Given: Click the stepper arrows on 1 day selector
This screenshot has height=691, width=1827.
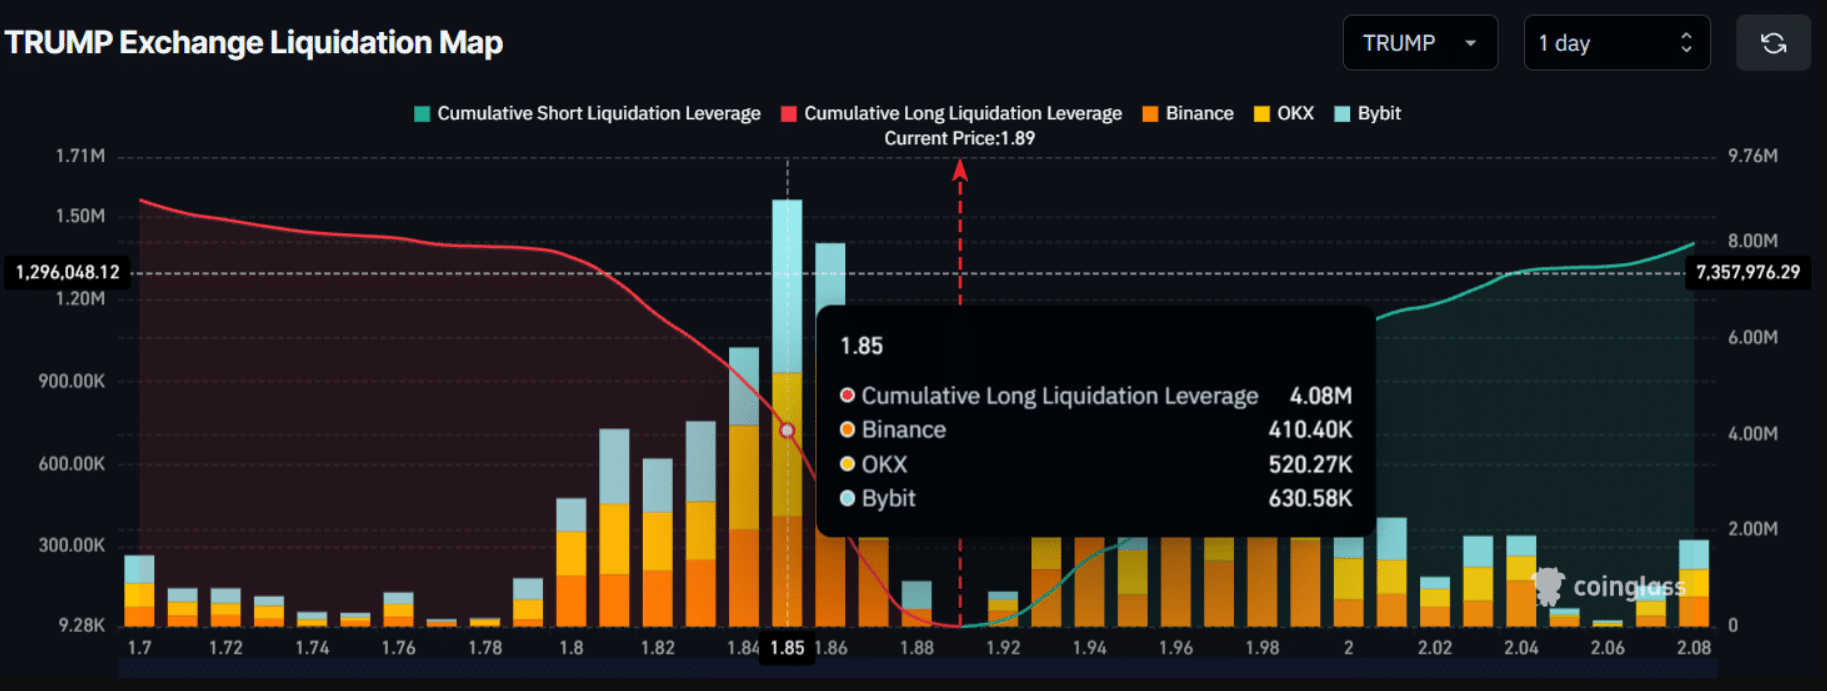Looking at the screenshot, I should point(1686,43).
